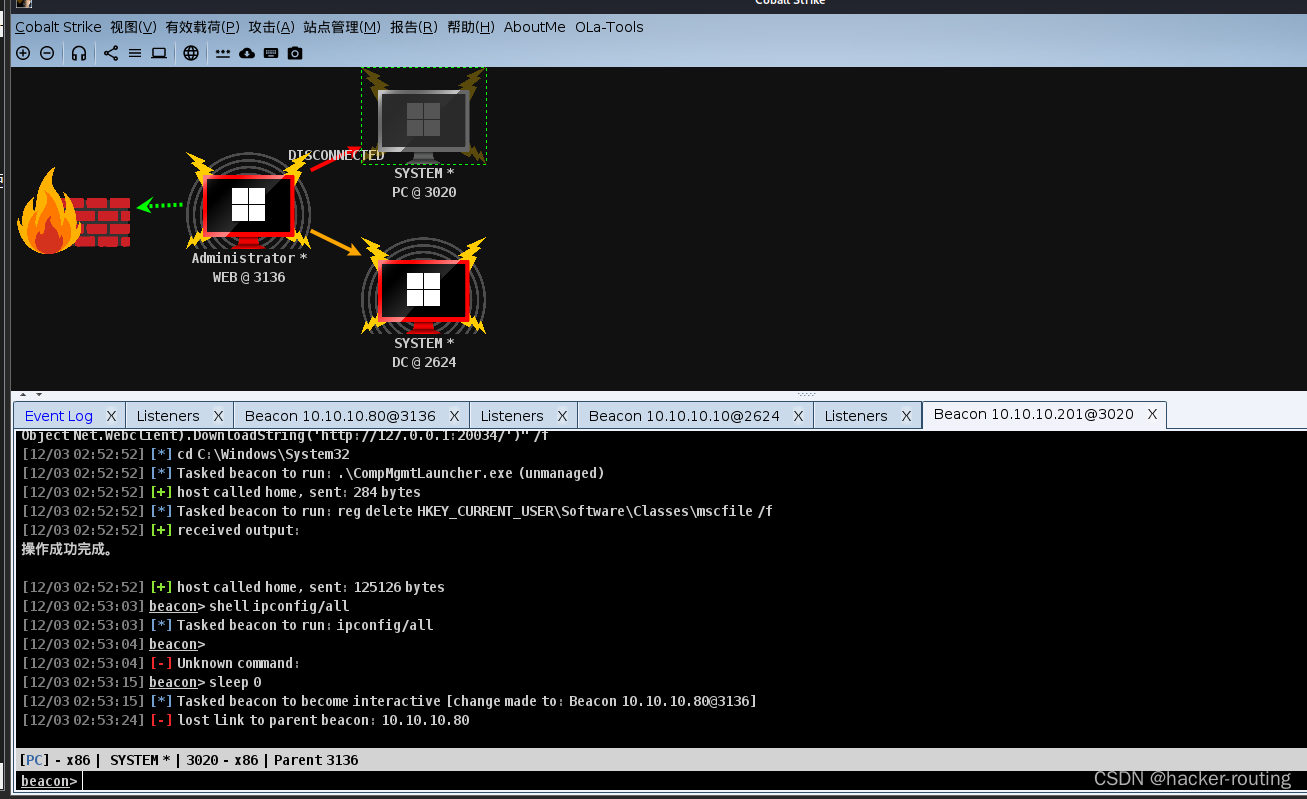Click the 'lost link to parent beacon' log line

click(x=246, y=720)
